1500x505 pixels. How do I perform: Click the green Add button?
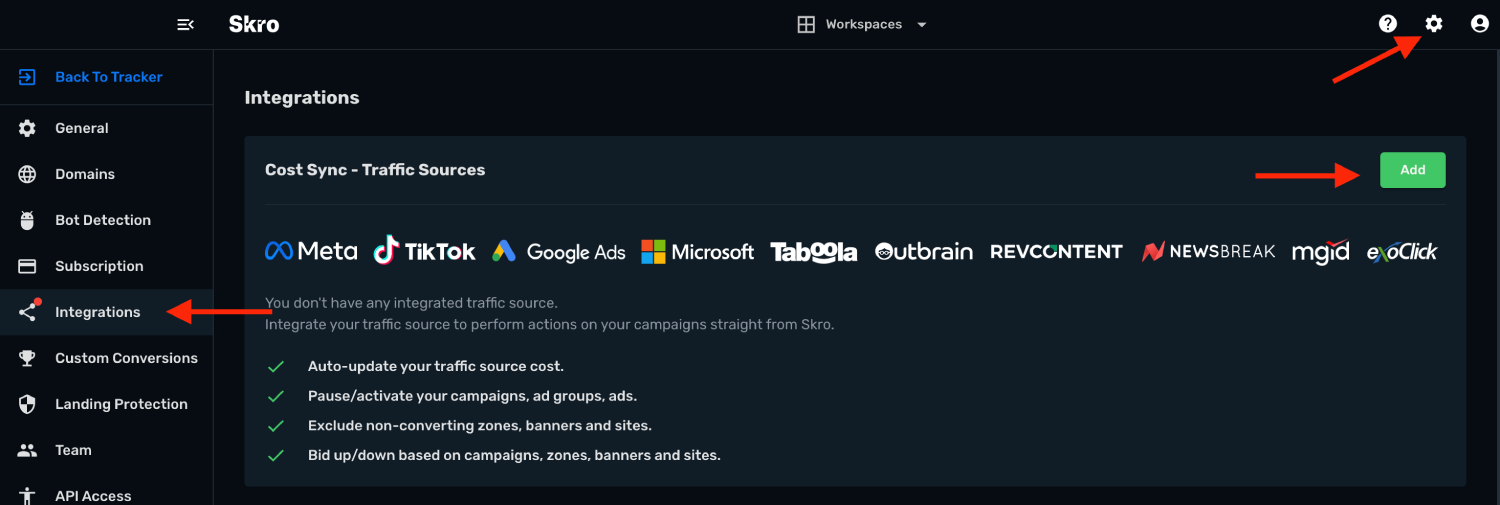pos(1412,170)
